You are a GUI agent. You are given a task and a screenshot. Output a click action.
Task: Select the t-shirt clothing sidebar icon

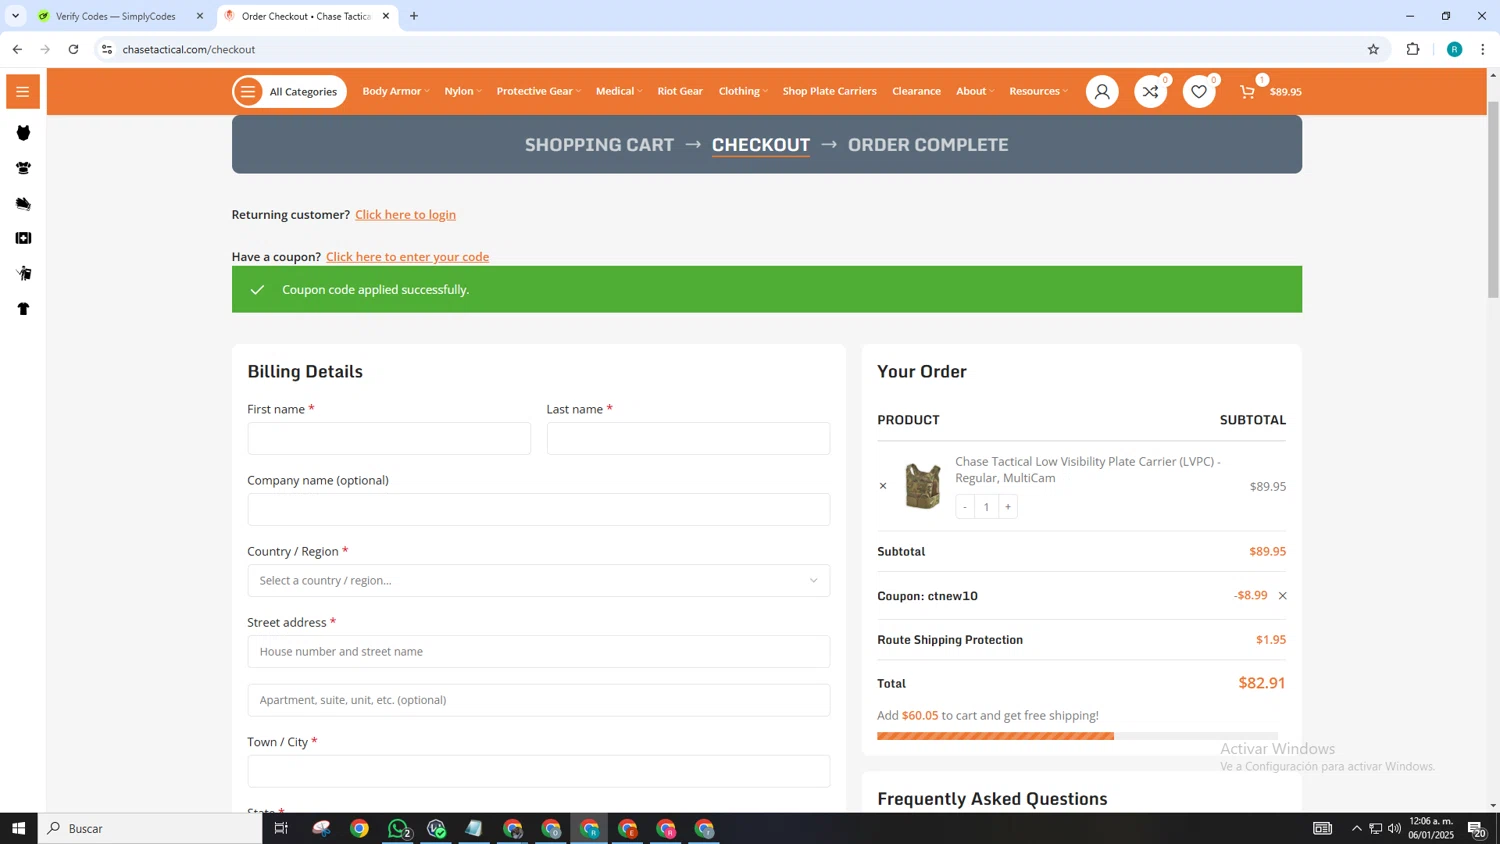23,309
